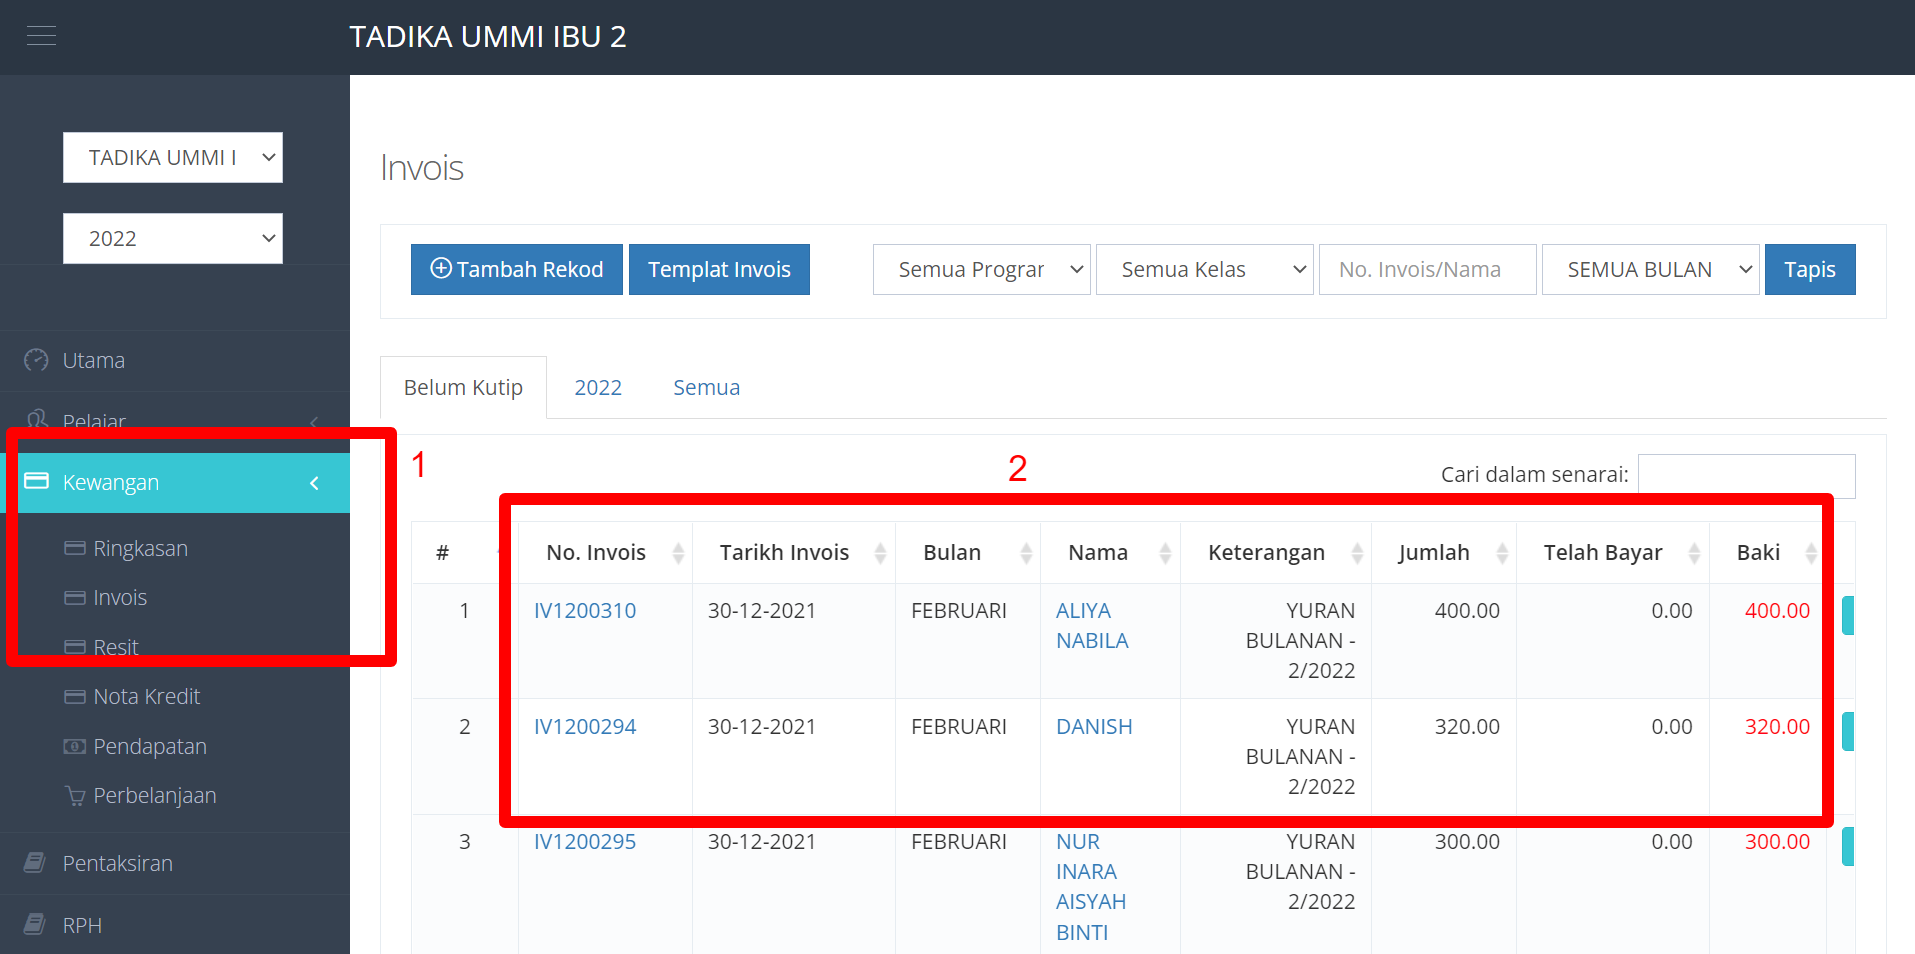Click the Tambah Rekod button
Image resolution: width=1915 pixels, height=954 pixels.
click(x=517, y=270)
